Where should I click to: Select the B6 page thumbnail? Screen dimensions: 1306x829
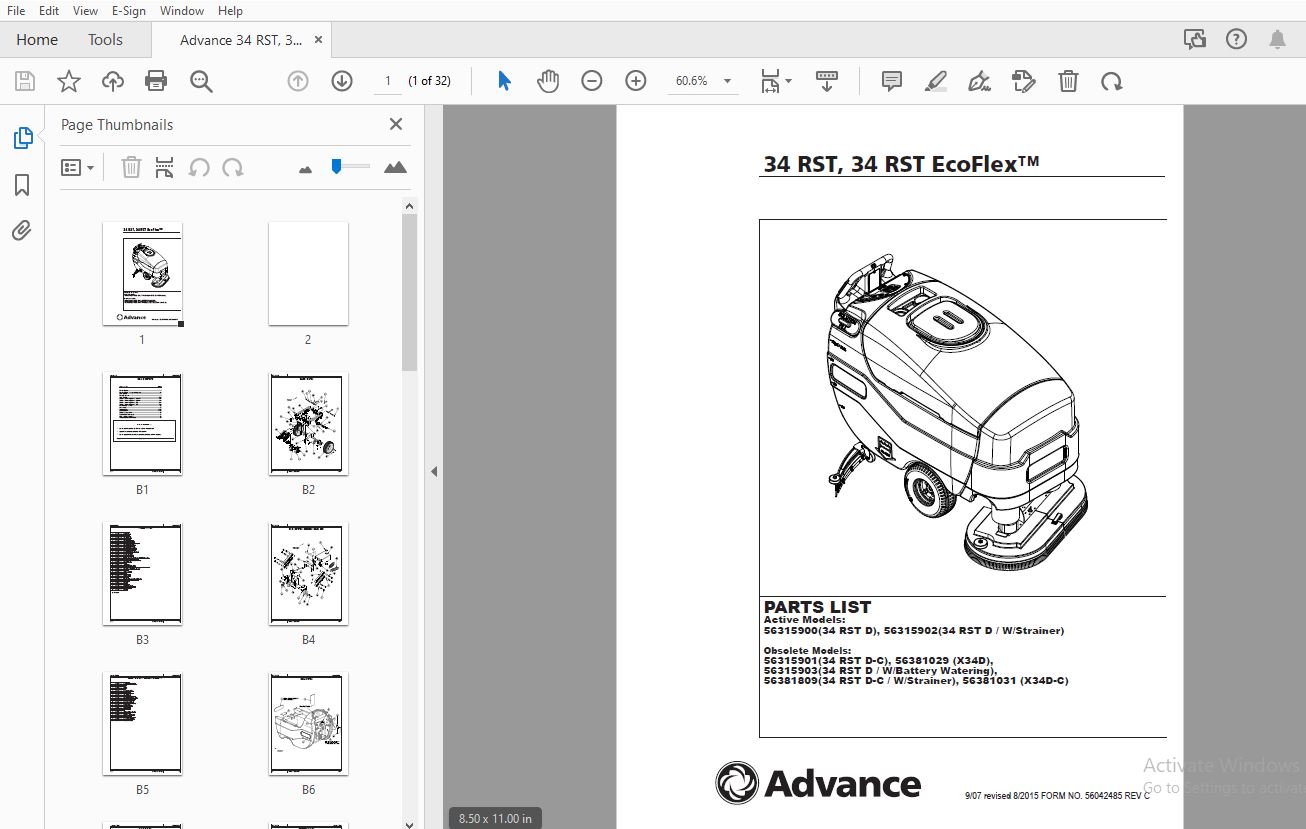pos(308,724)
